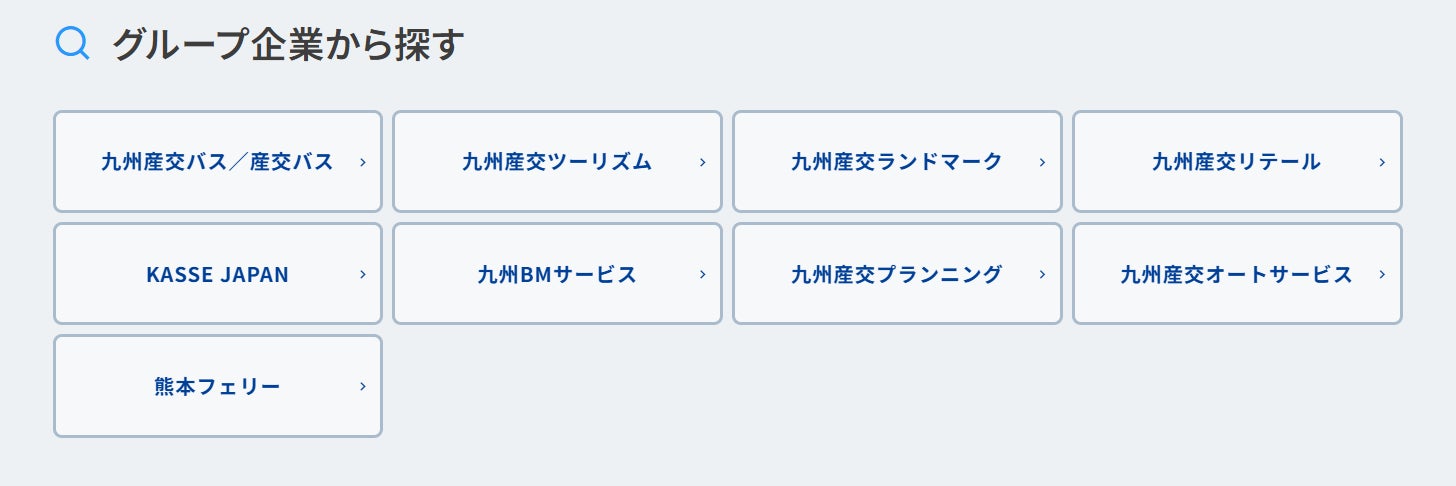Click chevron arrow on 九州産交ツーリズム card

(702, 162)
